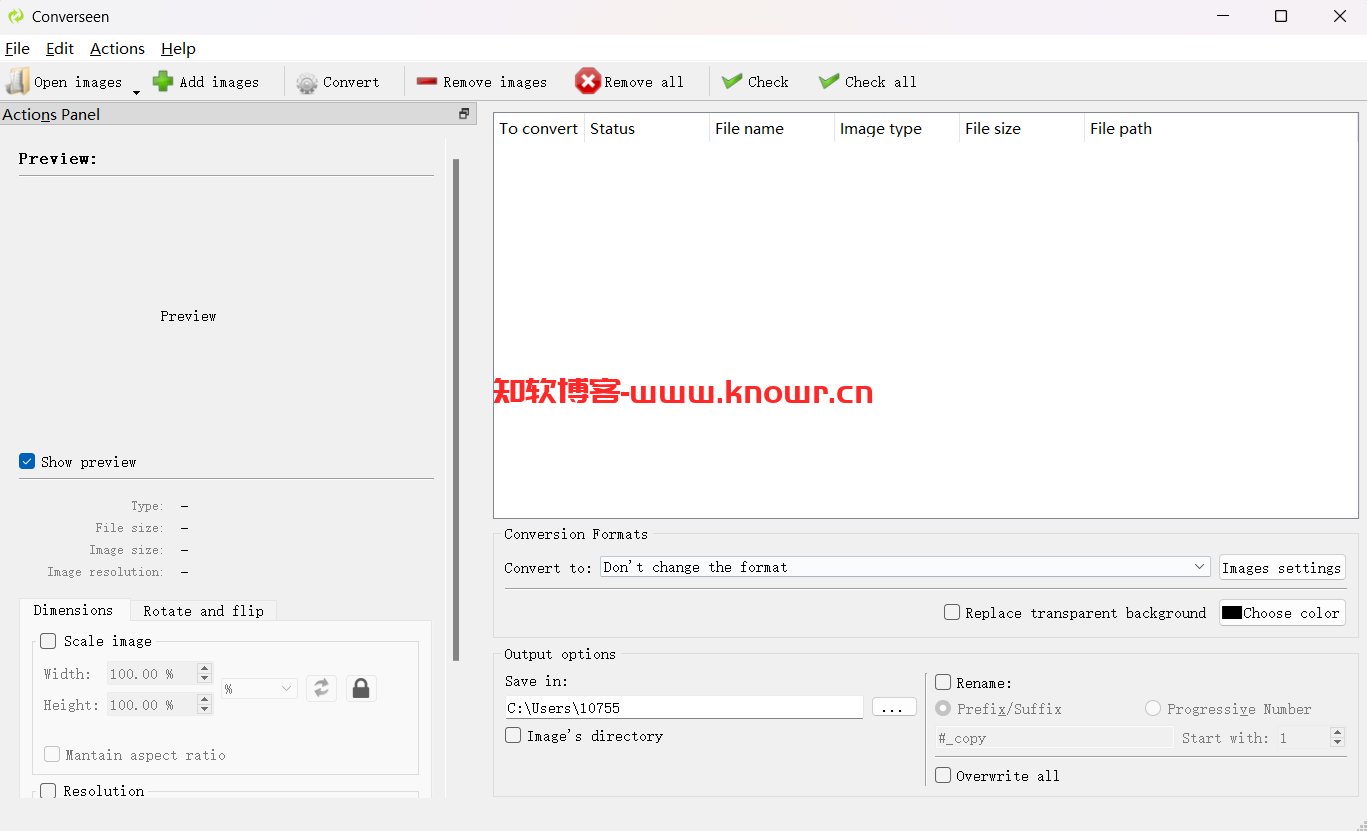Enable the Resolution checkbox
1367x831 pixels.
coord(48,791)
